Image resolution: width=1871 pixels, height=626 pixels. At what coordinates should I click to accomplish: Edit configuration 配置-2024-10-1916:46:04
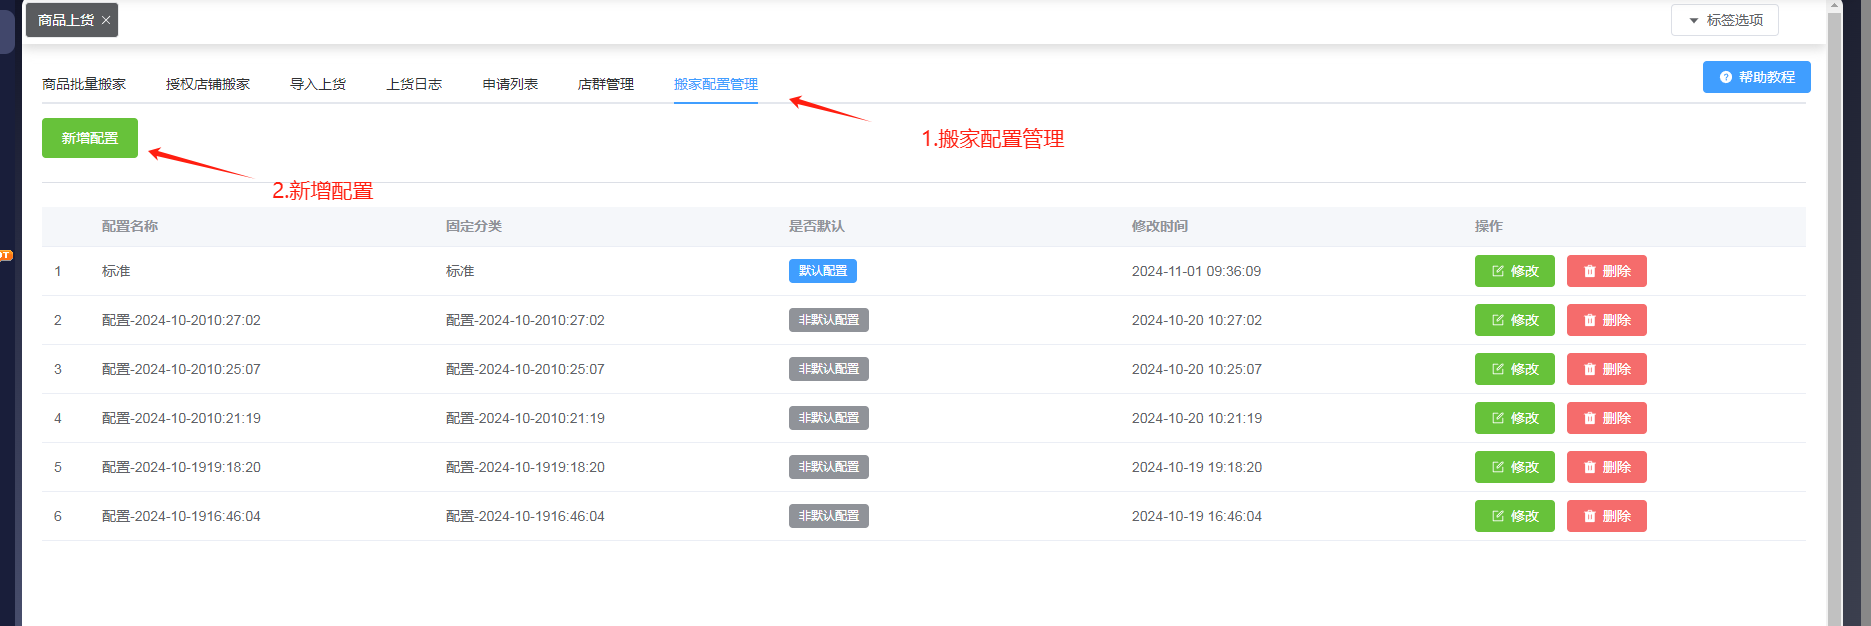1514,516
